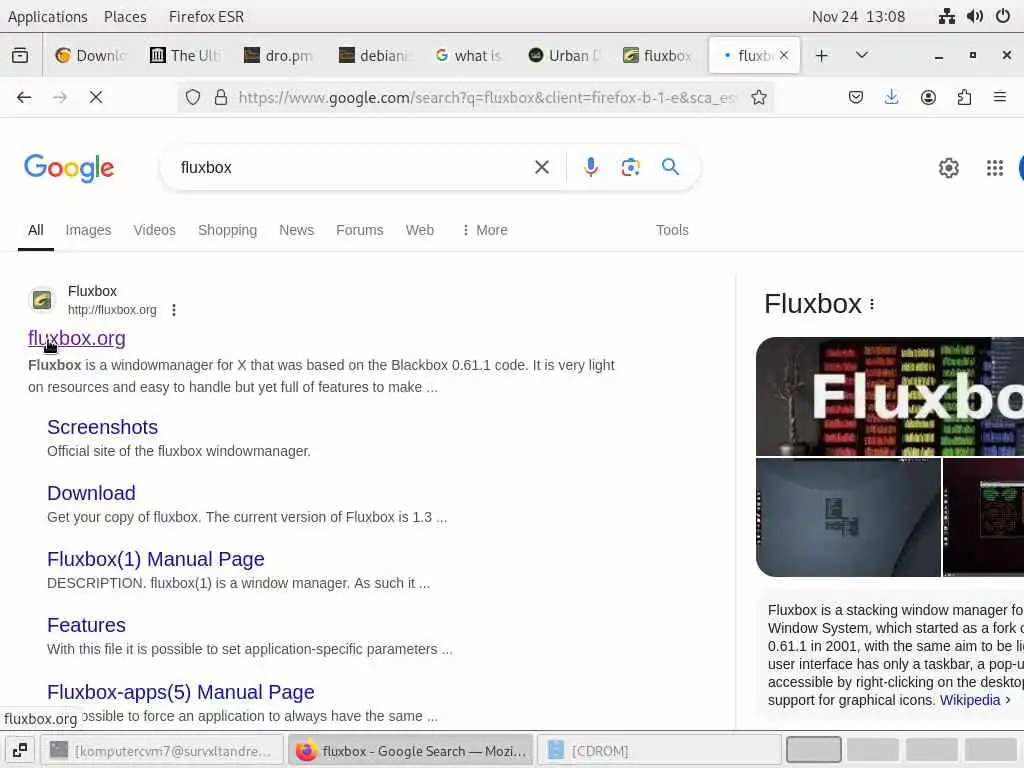Open the Screenshots sitelink
1024x768 pixels.
tap(103, 427)
